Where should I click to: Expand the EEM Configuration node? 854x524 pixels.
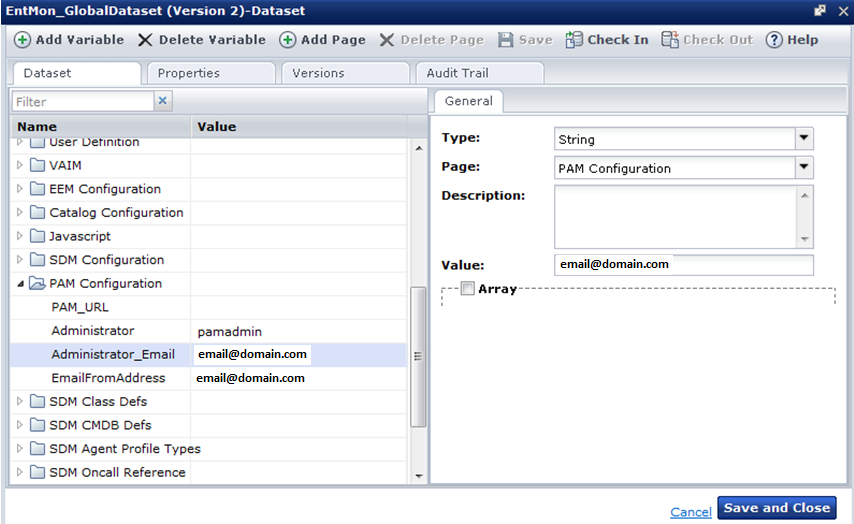coord(20,188)
